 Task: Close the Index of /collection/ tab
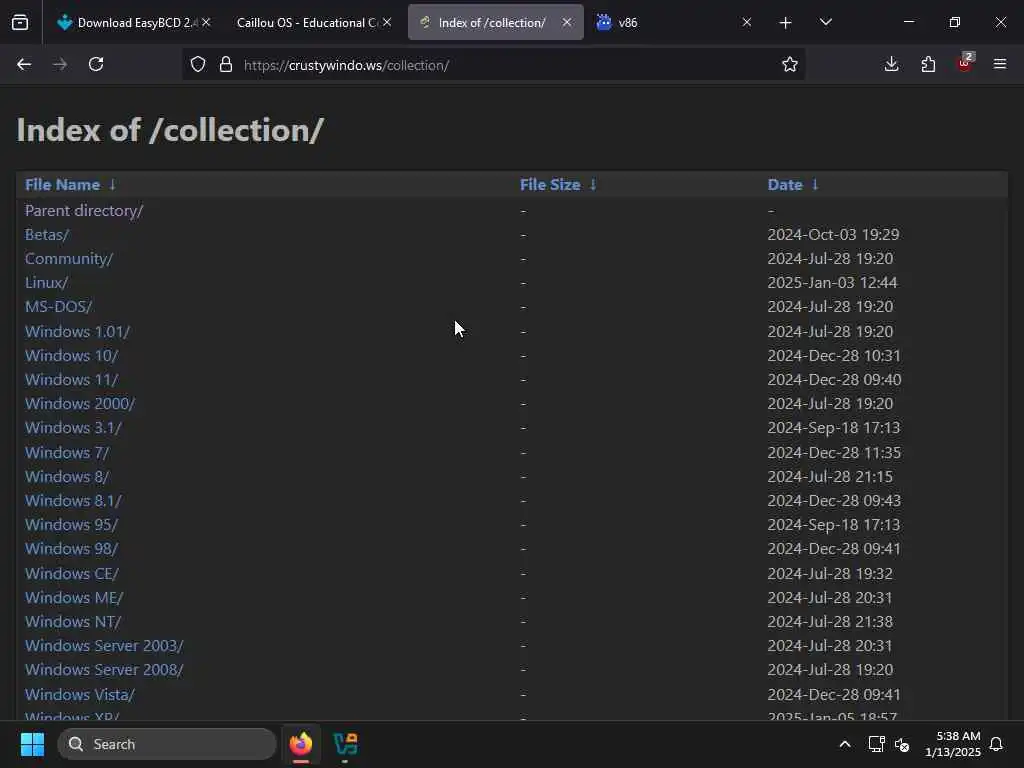click(567, 22)
